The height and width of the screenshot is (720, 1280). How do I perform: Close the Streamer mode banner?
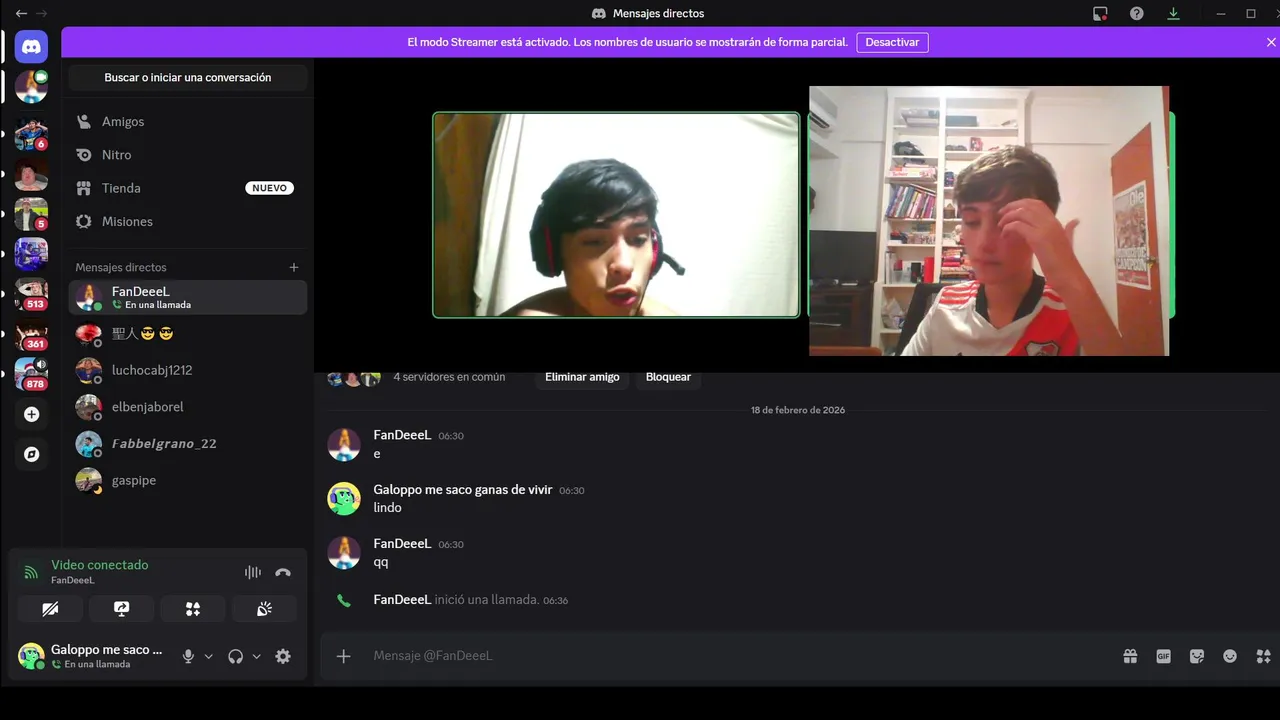1271,42
